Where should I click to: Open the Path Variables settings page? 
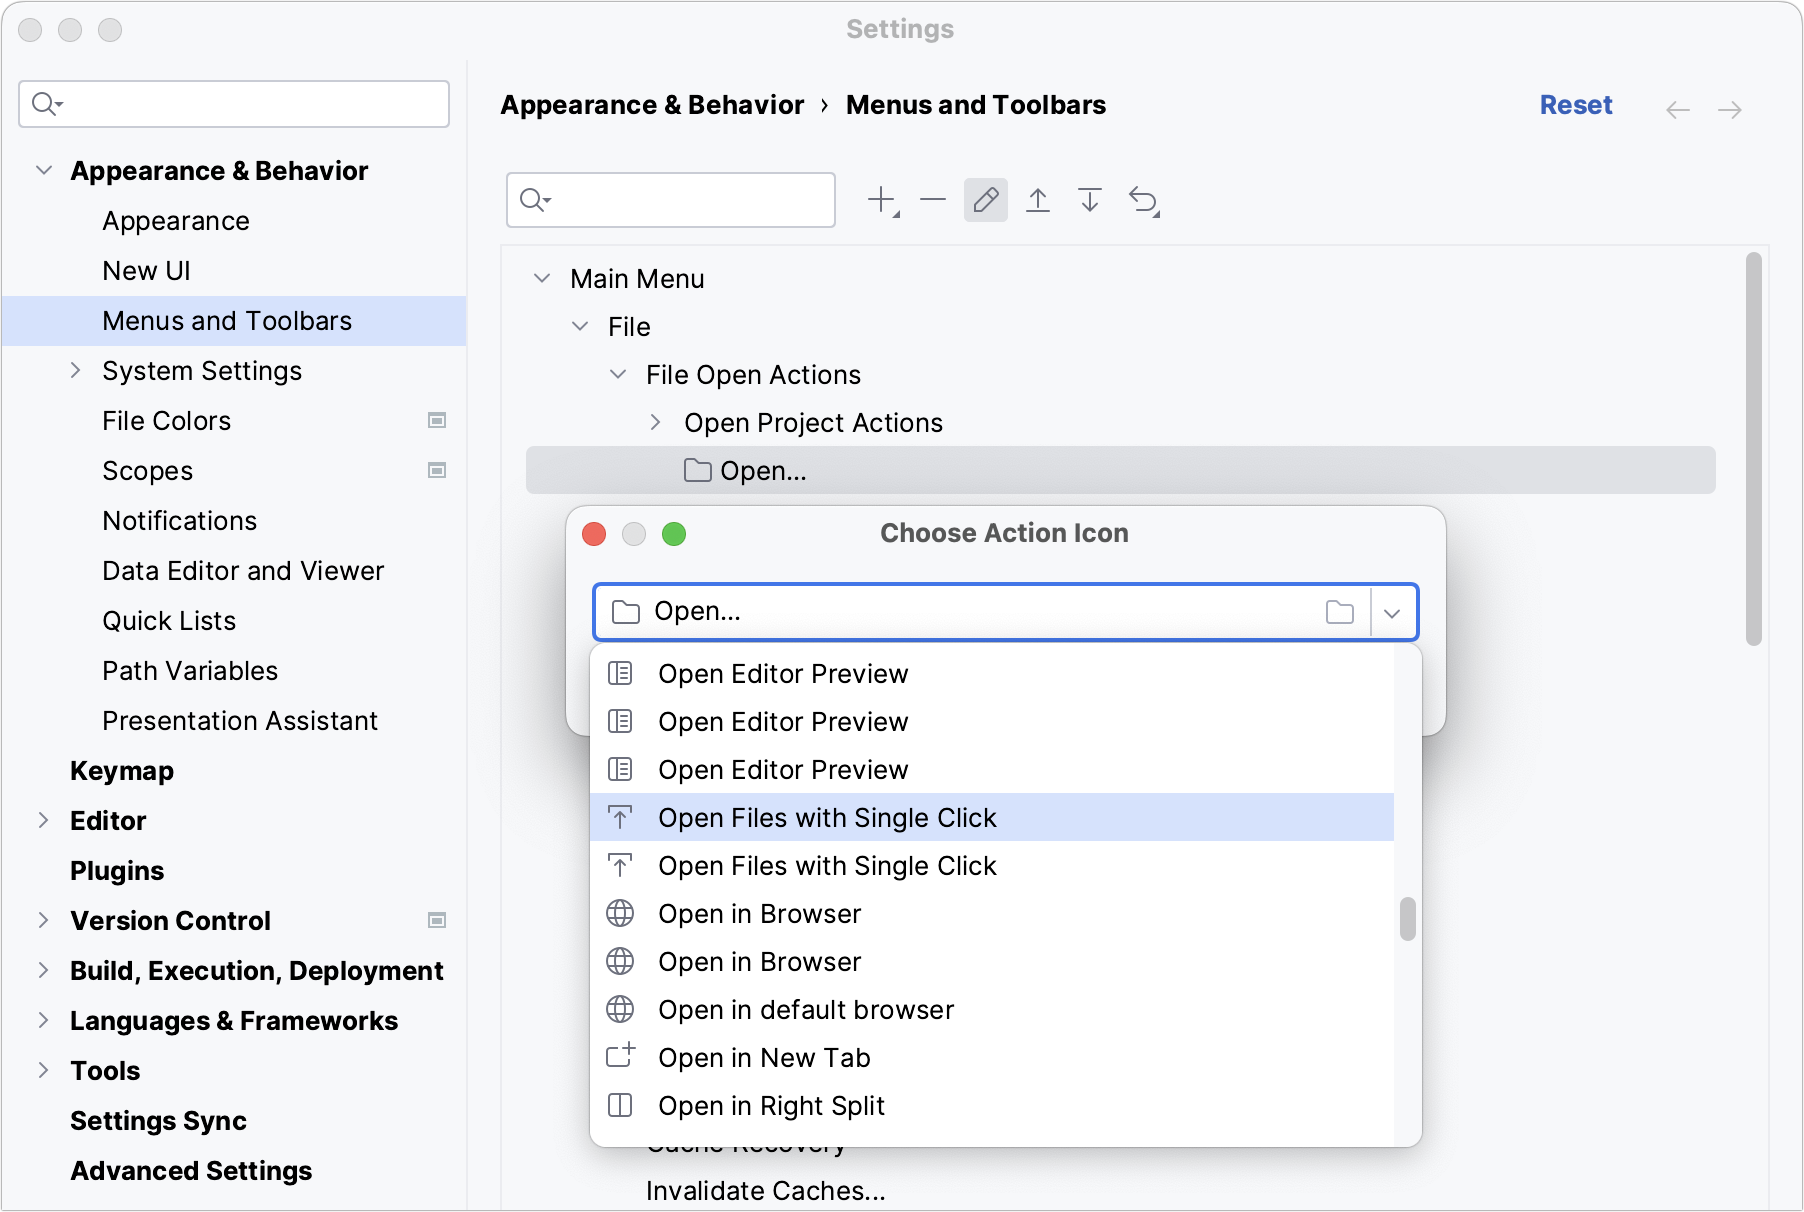(x=190, y=671)
